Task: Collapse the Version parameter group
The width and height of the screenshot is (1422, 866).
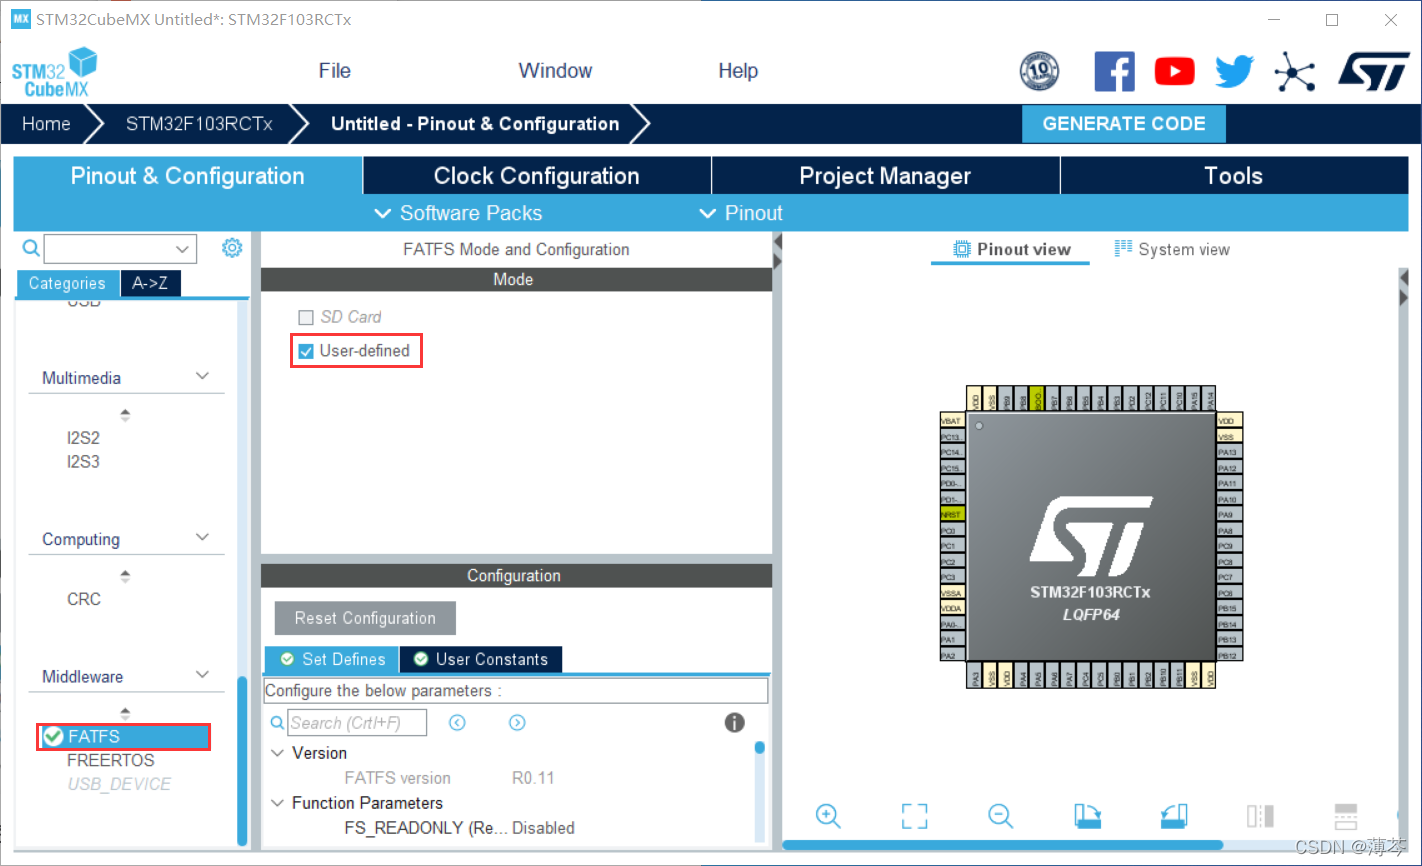Action: pyautogui.click(x=278, y=753)
